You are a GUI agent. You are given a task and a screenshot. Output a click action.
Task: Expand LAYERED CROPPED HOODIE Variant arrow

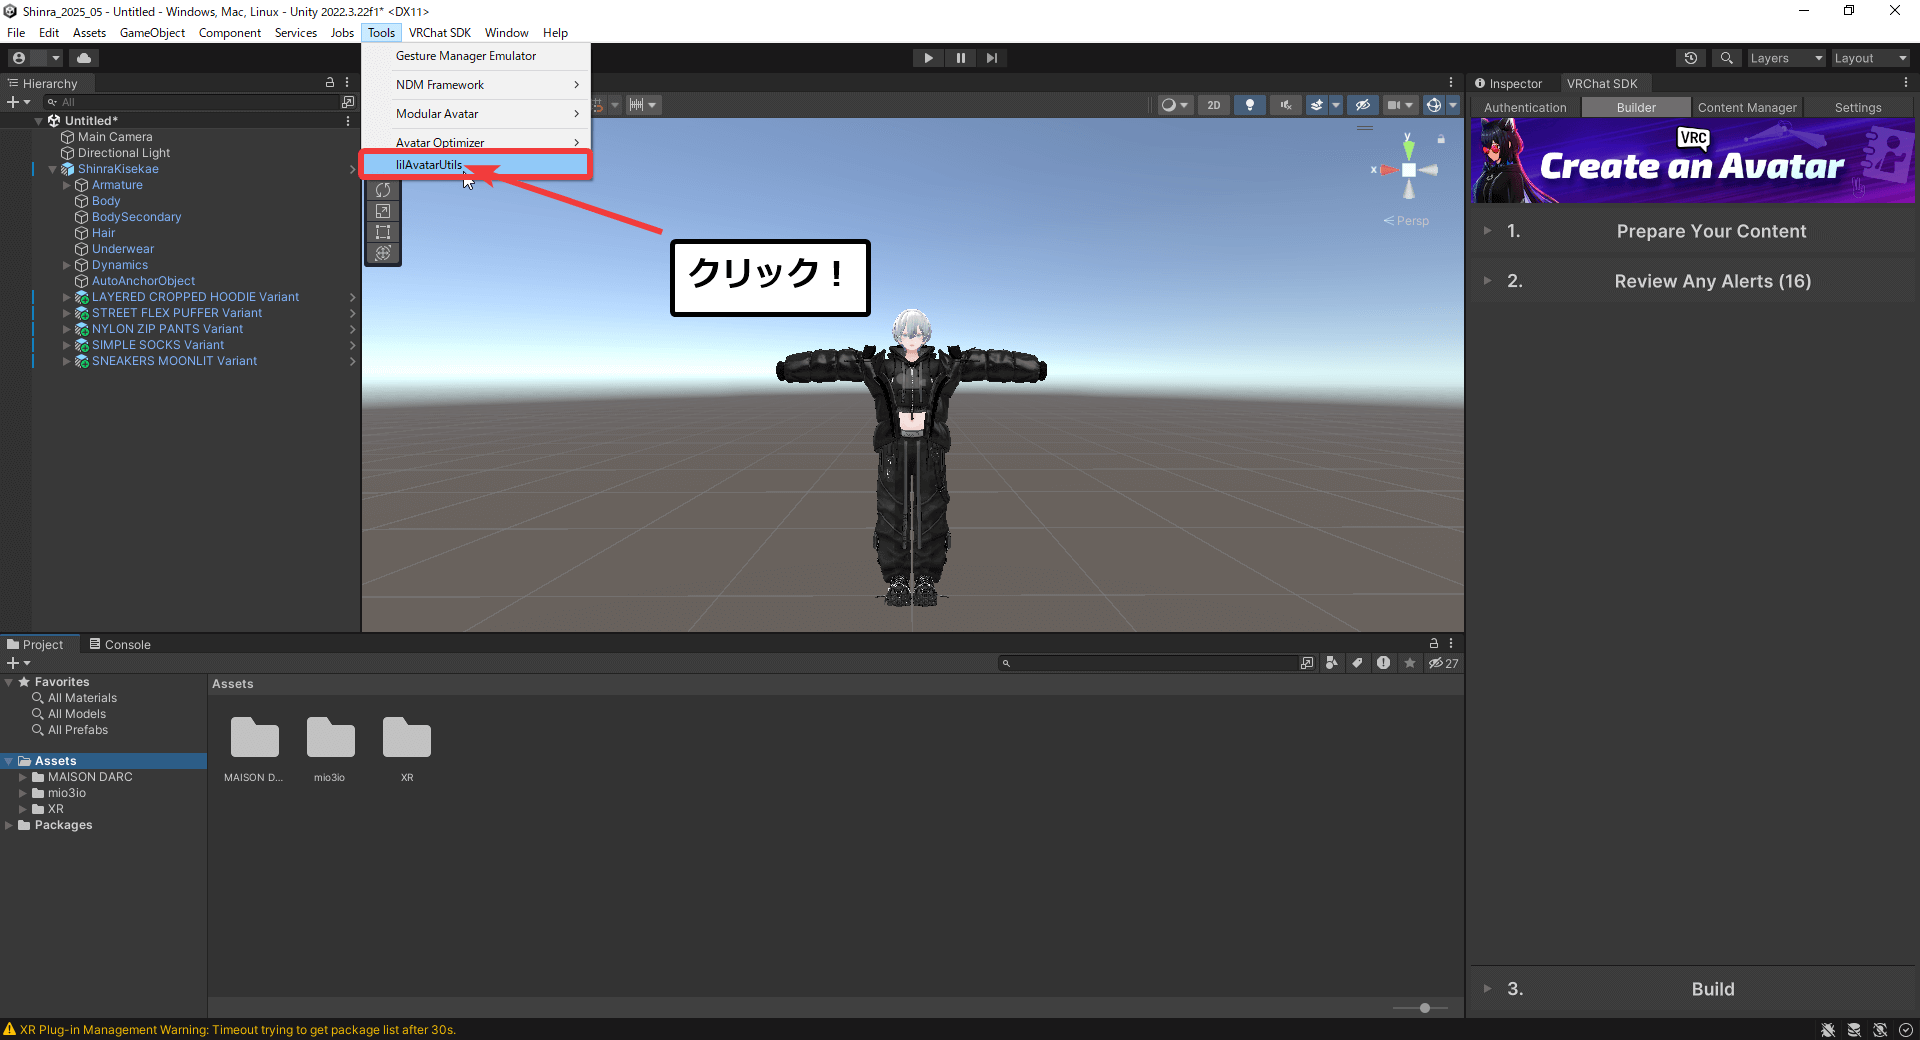point(67,297)
